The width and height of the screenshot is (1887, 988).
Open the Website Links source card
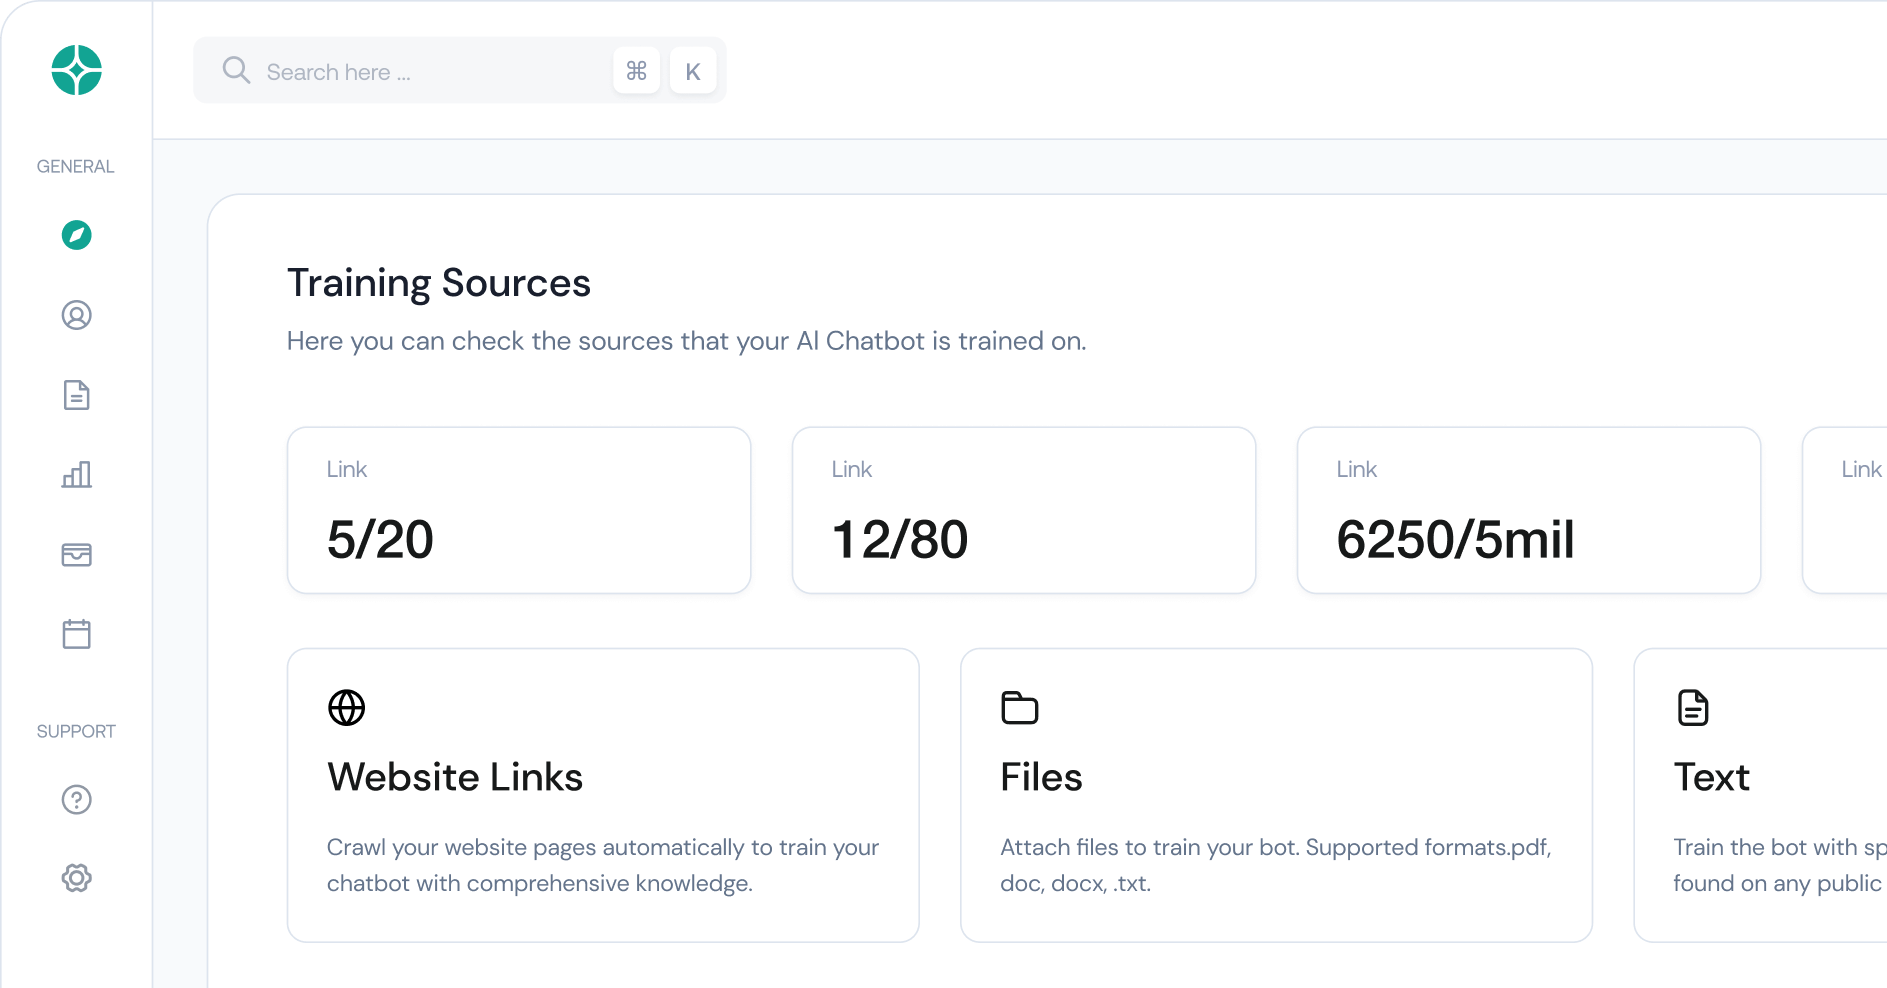point(602,795)
